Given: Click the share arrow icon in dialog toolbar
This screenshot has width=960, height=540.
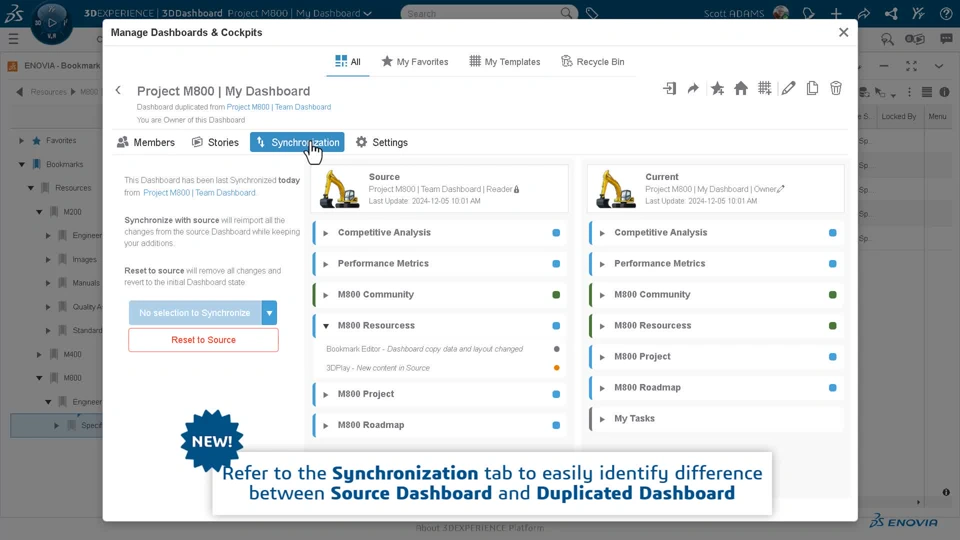Looking at the screenshot, I should (x=693, y=88).
